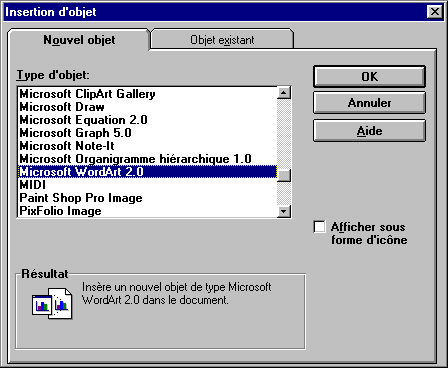Viewport: 448px width, 368px height.
Task: Select Microsoft Draw object type
Action: pyautogui.click(x=147, y=107)
